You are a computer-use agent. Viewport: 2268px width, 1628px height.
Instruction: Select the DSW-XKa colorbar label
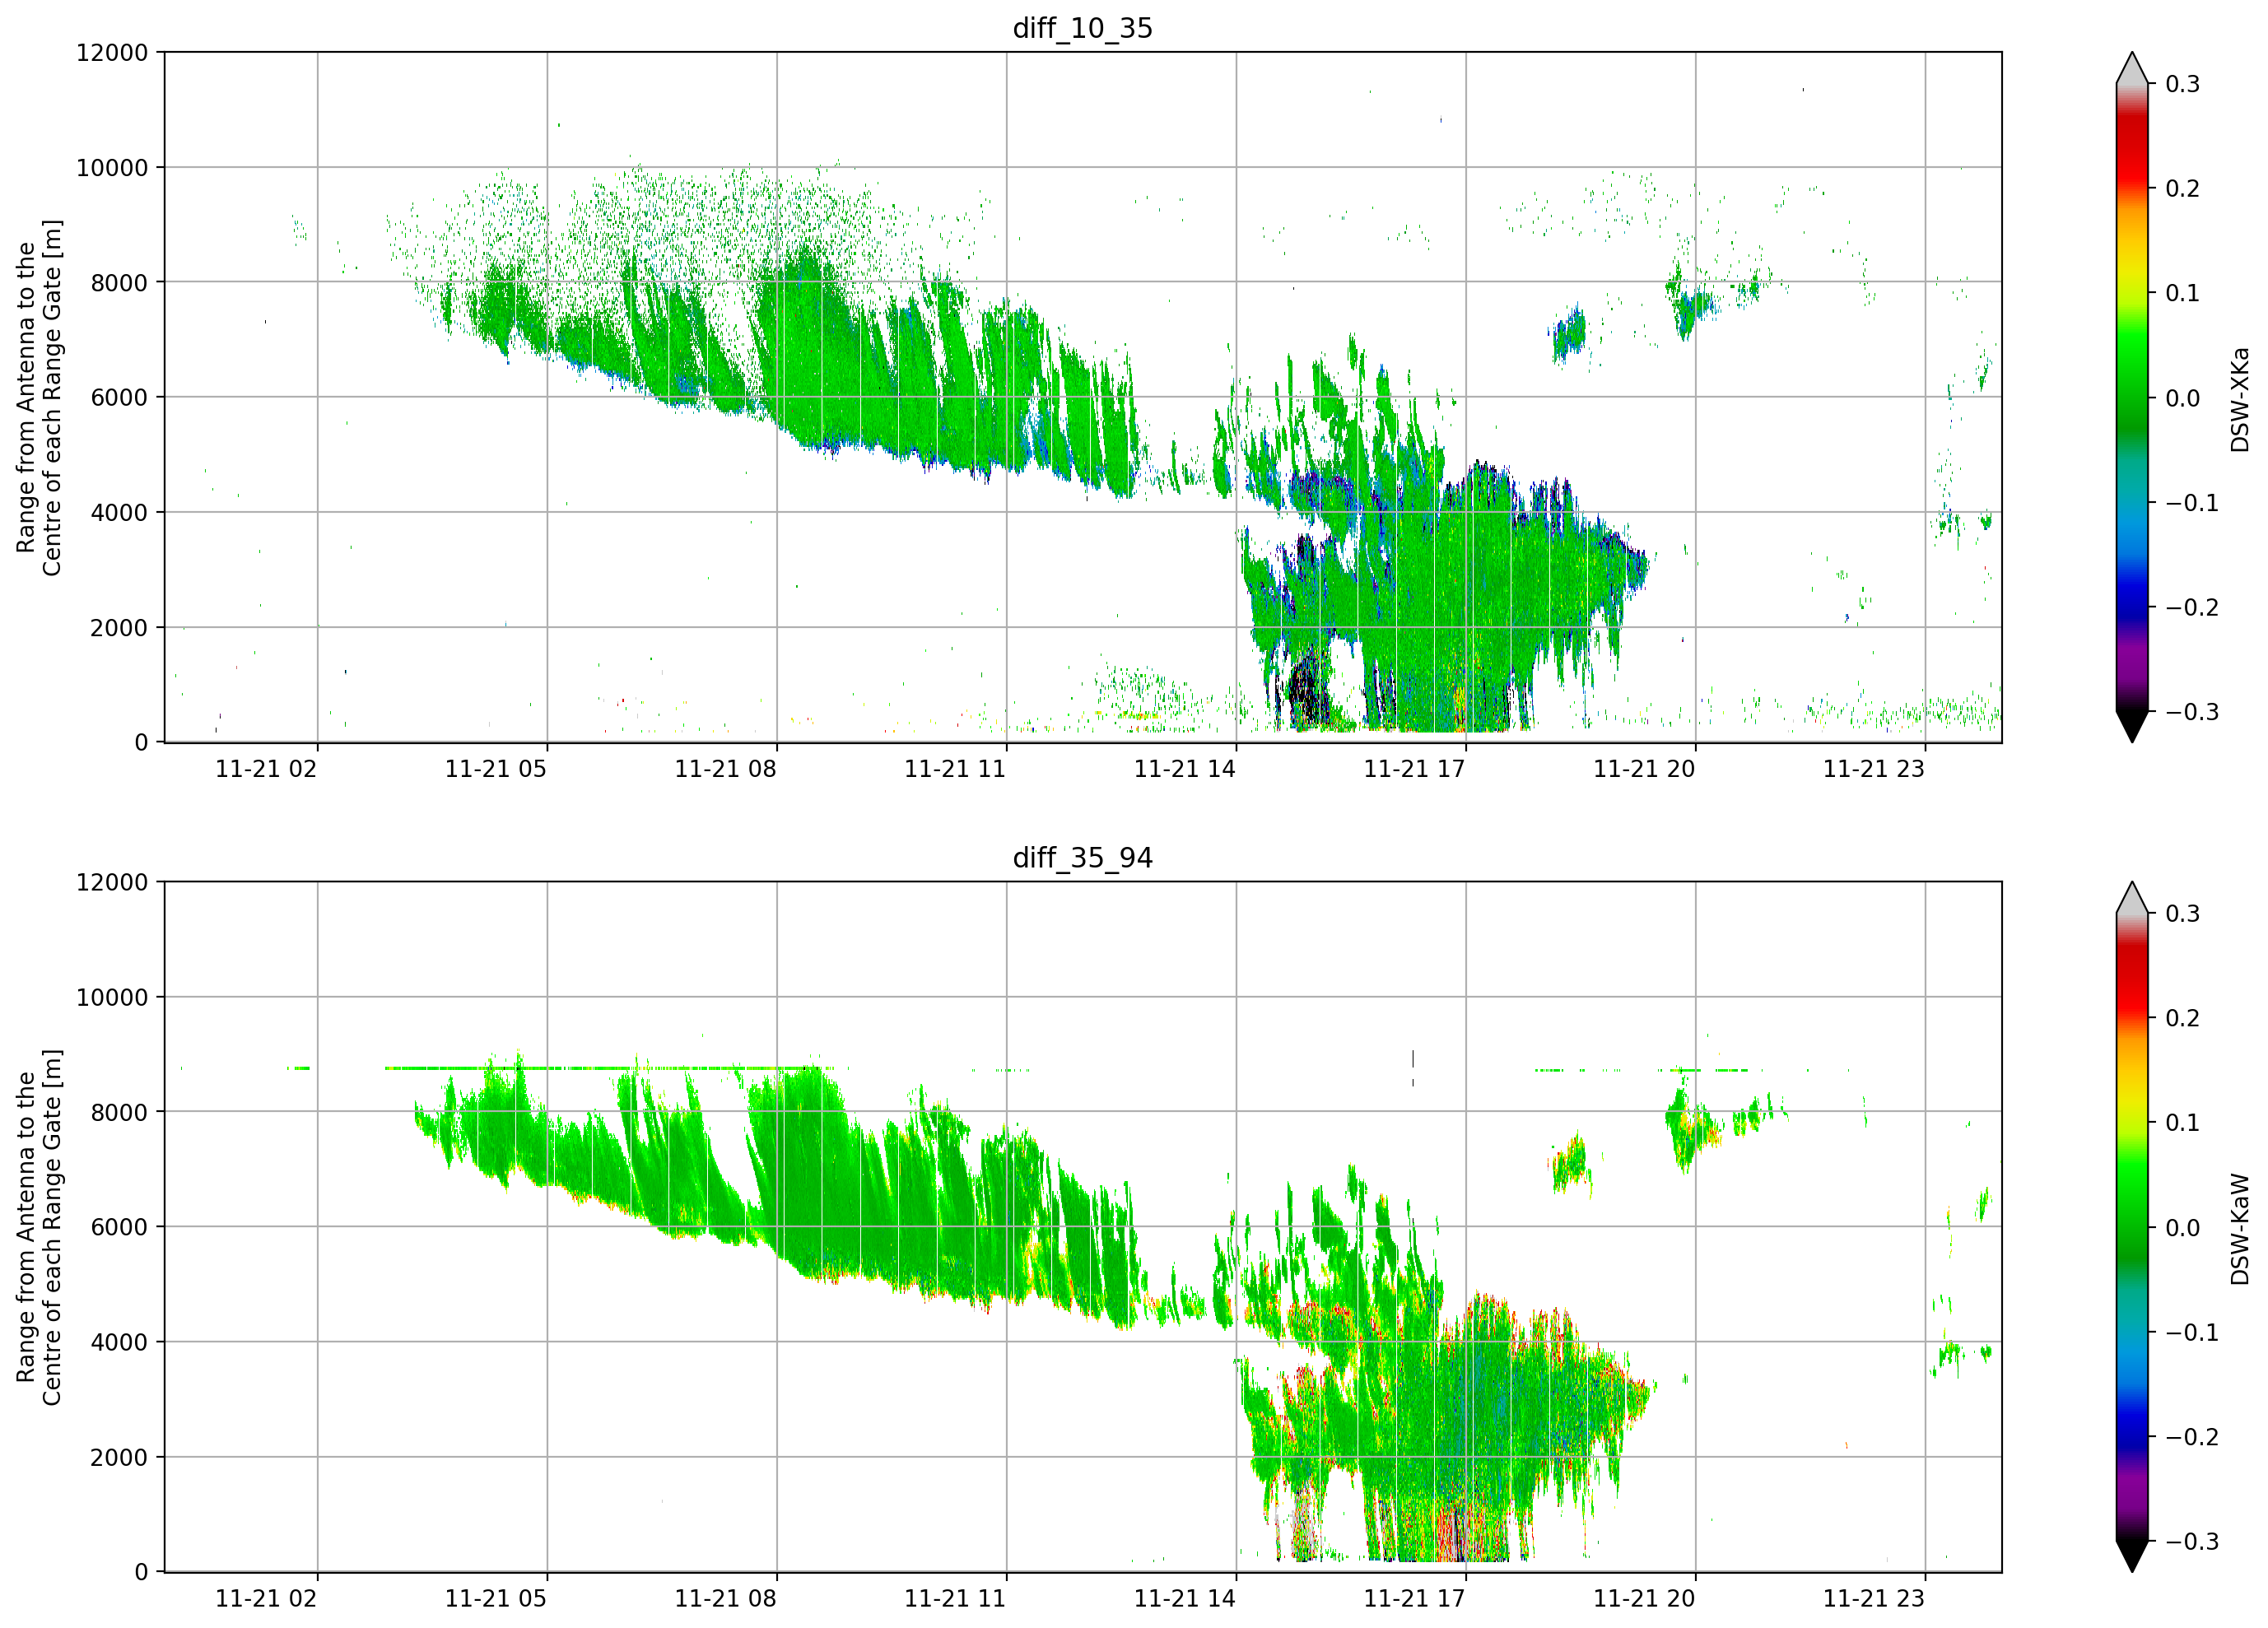click(2240, 399)
